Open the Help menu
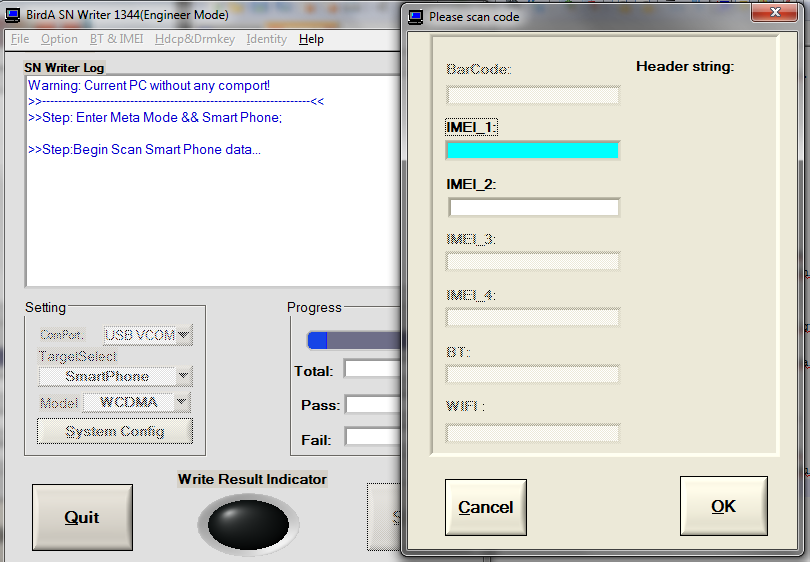This screenshot has width=810, height=562. (x=311, y=39)
